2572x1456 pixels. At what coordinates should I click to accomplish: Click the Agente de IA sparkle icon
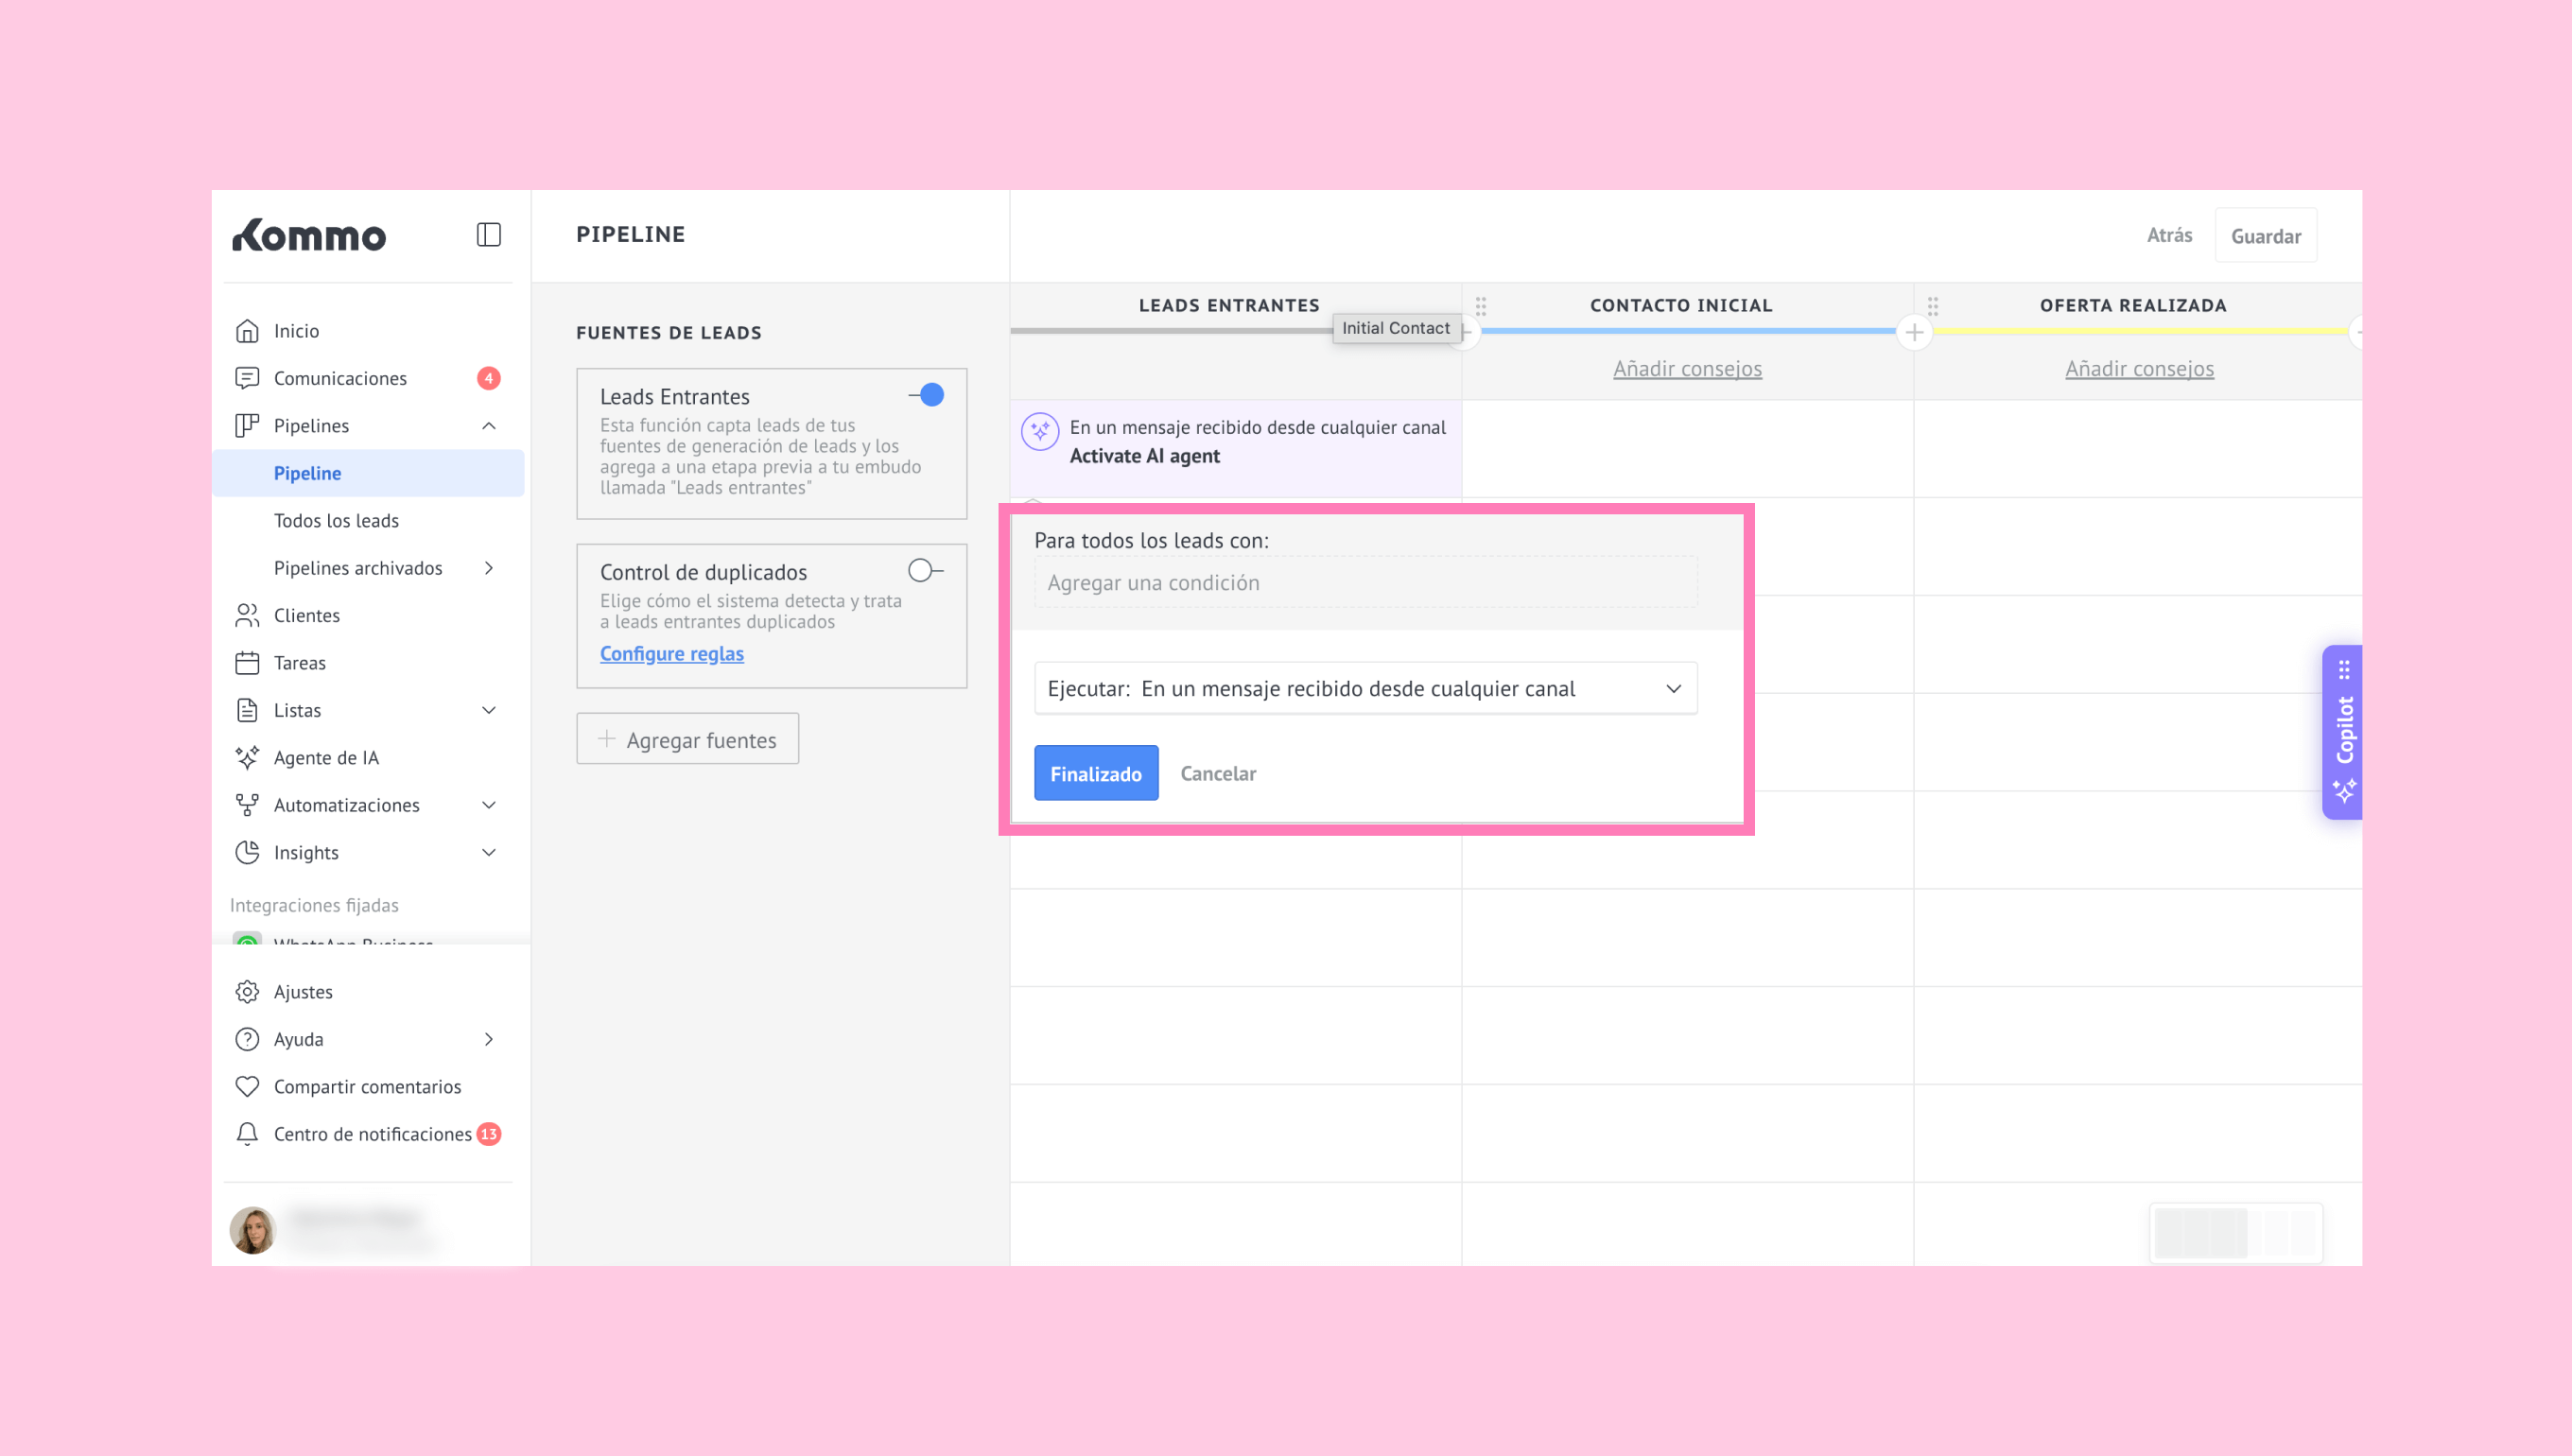tap(247, 758)
